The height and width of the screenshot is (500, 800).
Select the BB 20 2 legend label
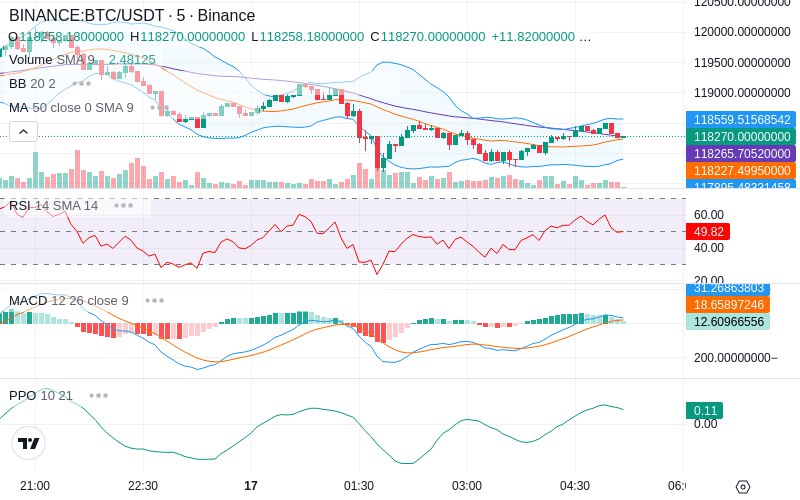32,84
